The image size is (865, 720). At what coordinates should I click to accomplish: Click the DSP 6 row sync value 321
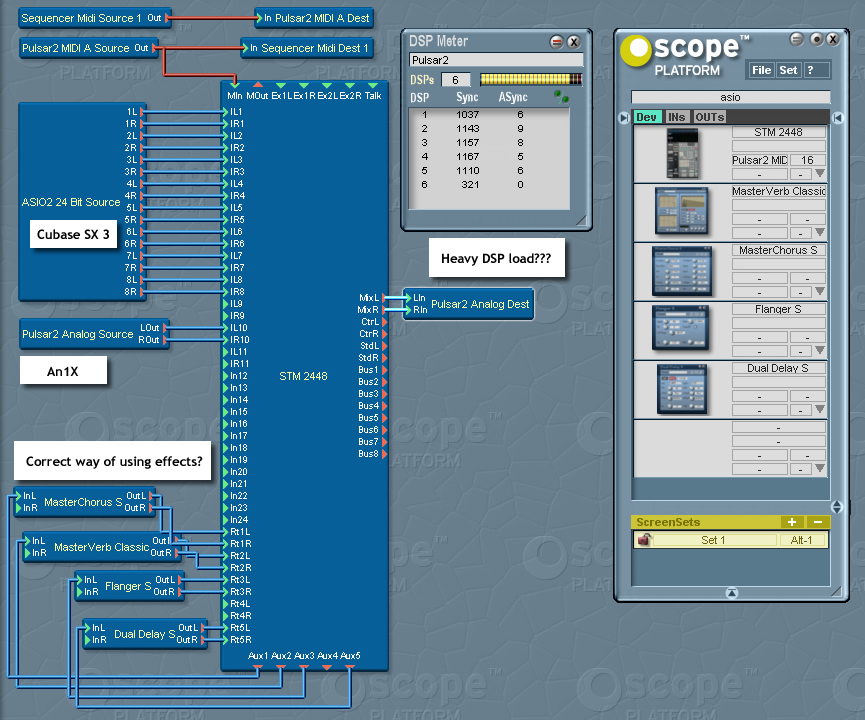tap(469, 185)
